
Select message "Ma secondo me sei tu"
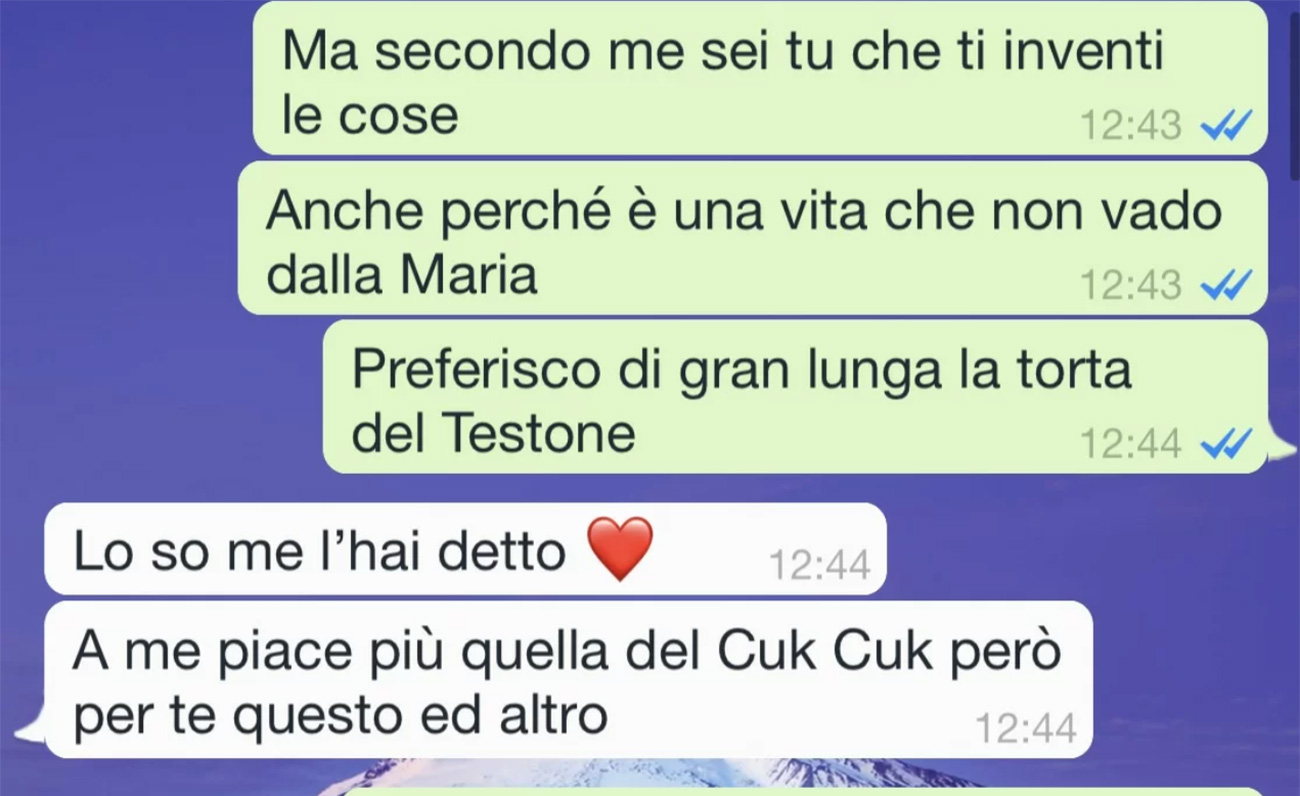click(x=760, y=78)
